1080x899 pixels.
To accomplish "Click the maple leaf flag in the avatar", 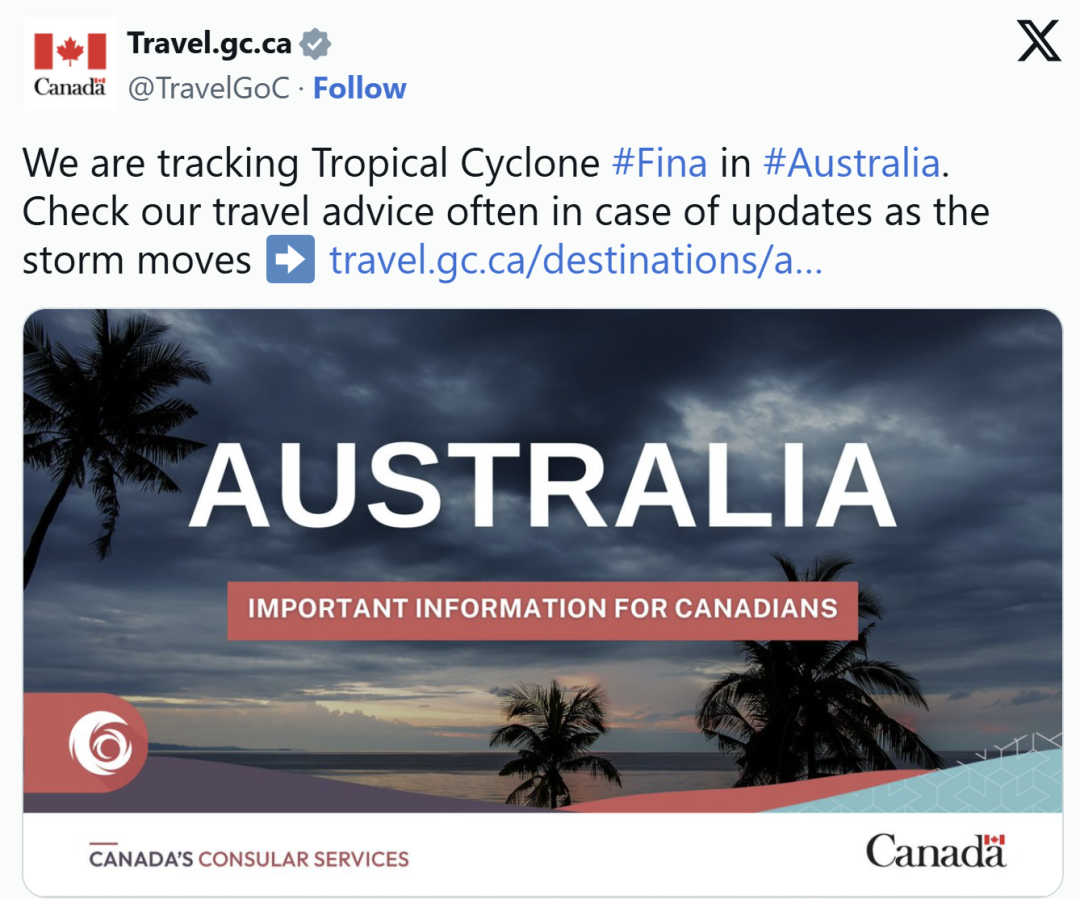I will point(70,51).
